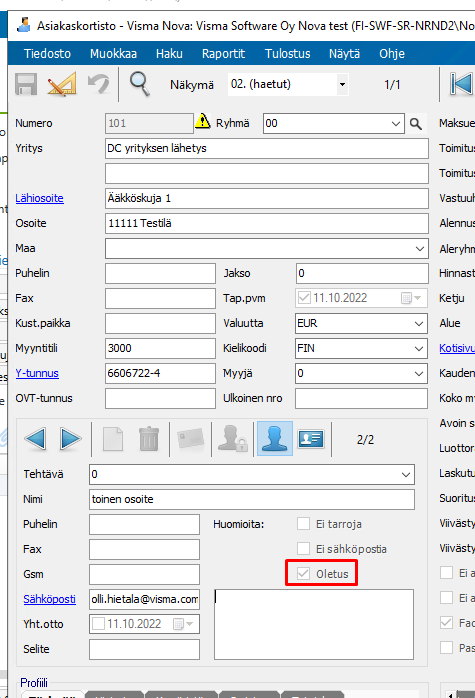This screenshot has height=698, width=475.
Task: Toggle the Tap.pvm date checkbox
Action: click(x=304, y=298)
